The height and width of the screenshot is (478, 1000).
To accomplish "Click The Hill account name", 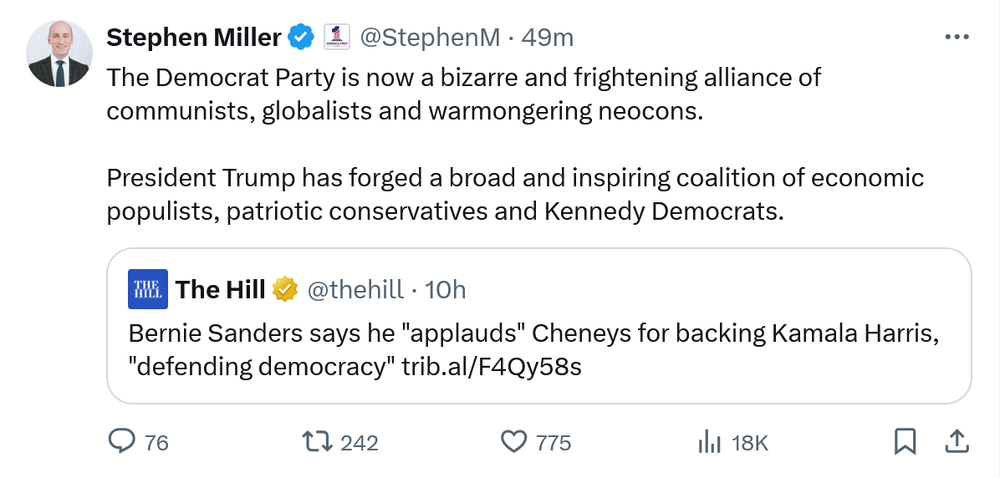I will click(220, 290).
